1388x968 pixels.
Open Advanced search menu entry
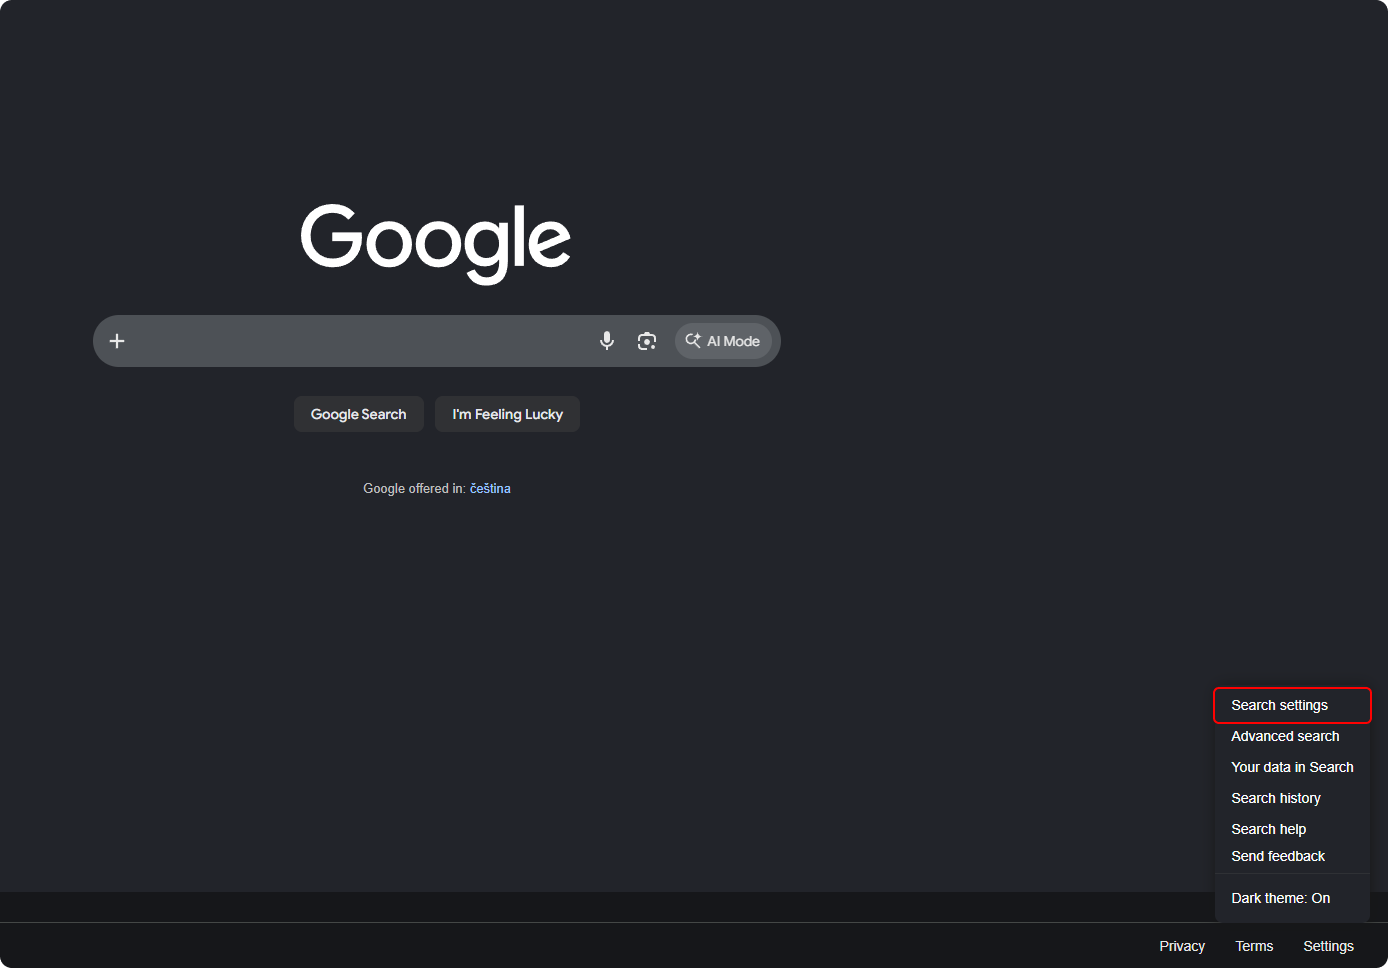point(1292,736)
